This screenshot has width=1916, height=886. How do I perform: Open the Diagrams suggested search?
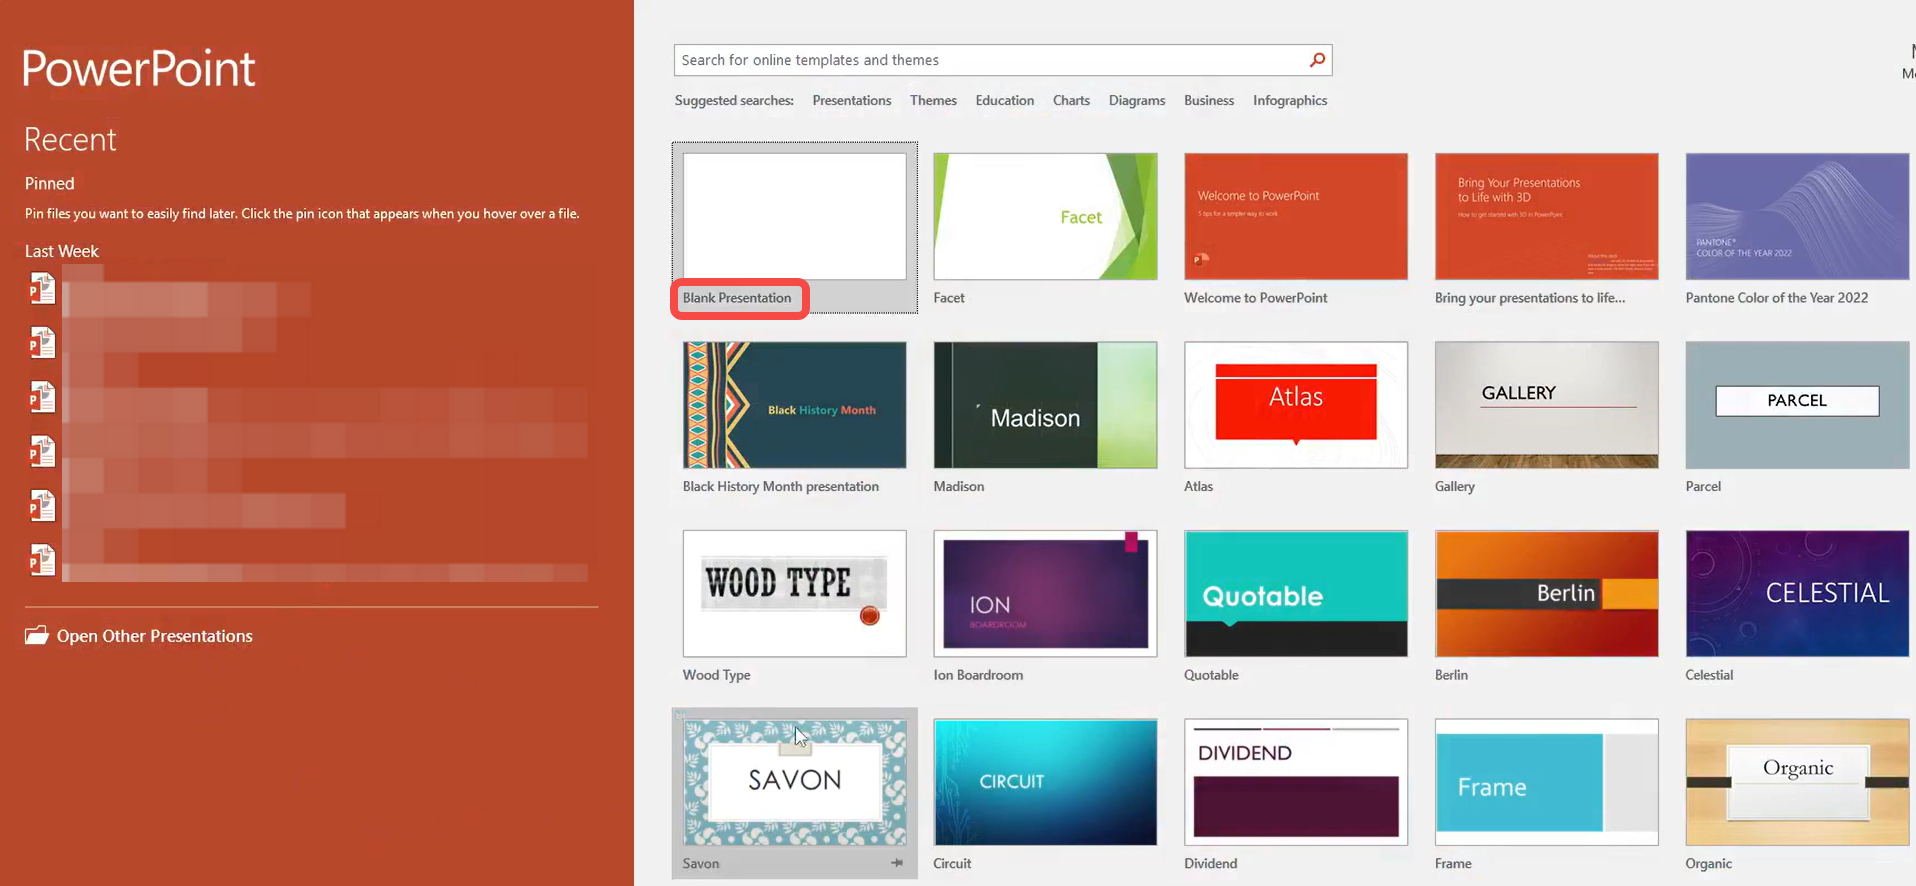[x=1137, y=100]
